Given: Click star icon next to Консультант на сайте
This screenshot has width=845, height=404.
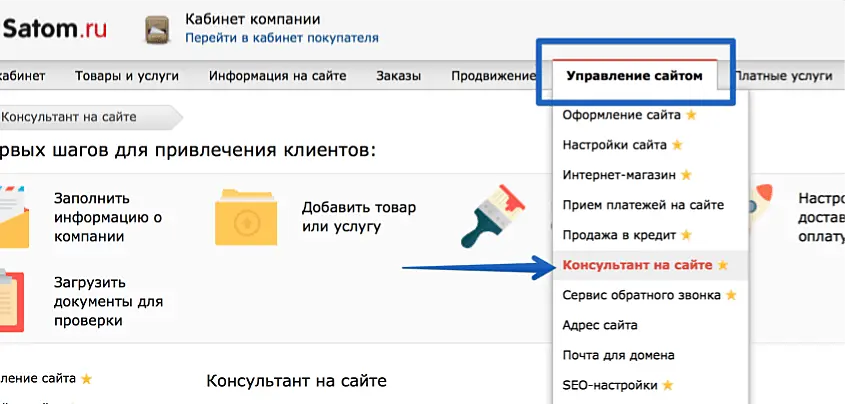Looking at the screenshot, I should [723, 265].
